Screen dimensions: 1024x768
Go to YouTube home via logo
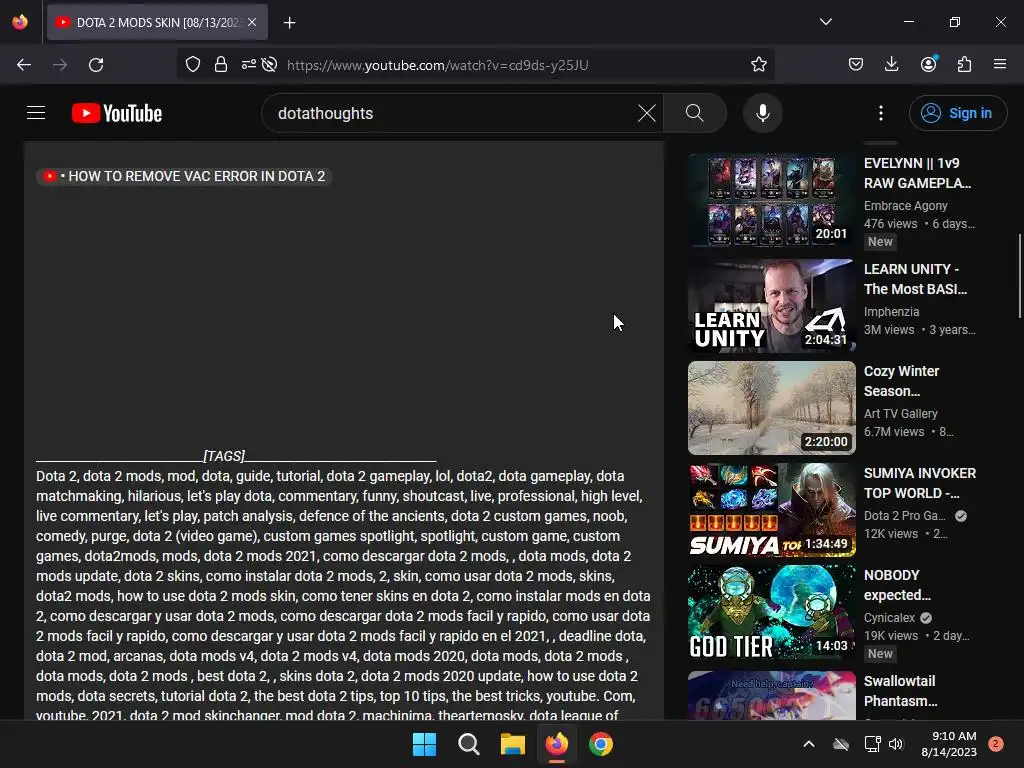(x=117, y=113)
